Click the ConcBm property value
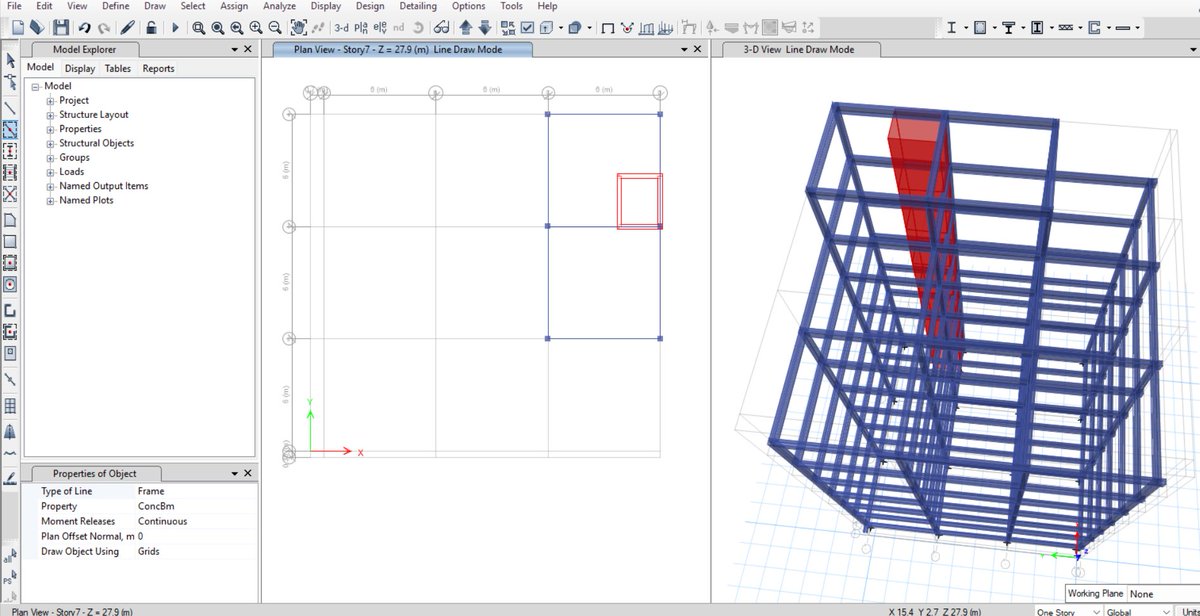The image size is (1200, 616). [x=156, y=506]
